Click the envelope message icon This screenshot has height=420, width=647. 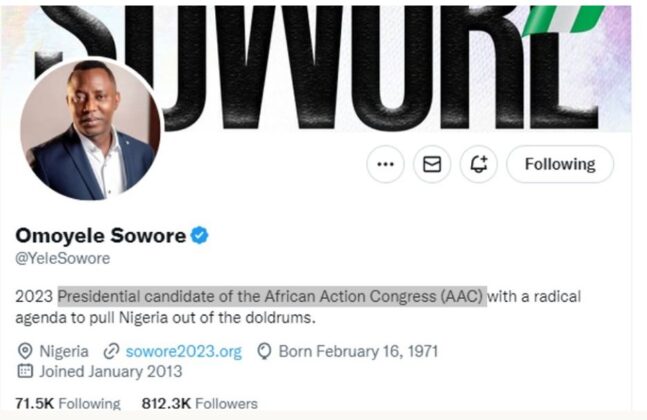coord(432,164)
